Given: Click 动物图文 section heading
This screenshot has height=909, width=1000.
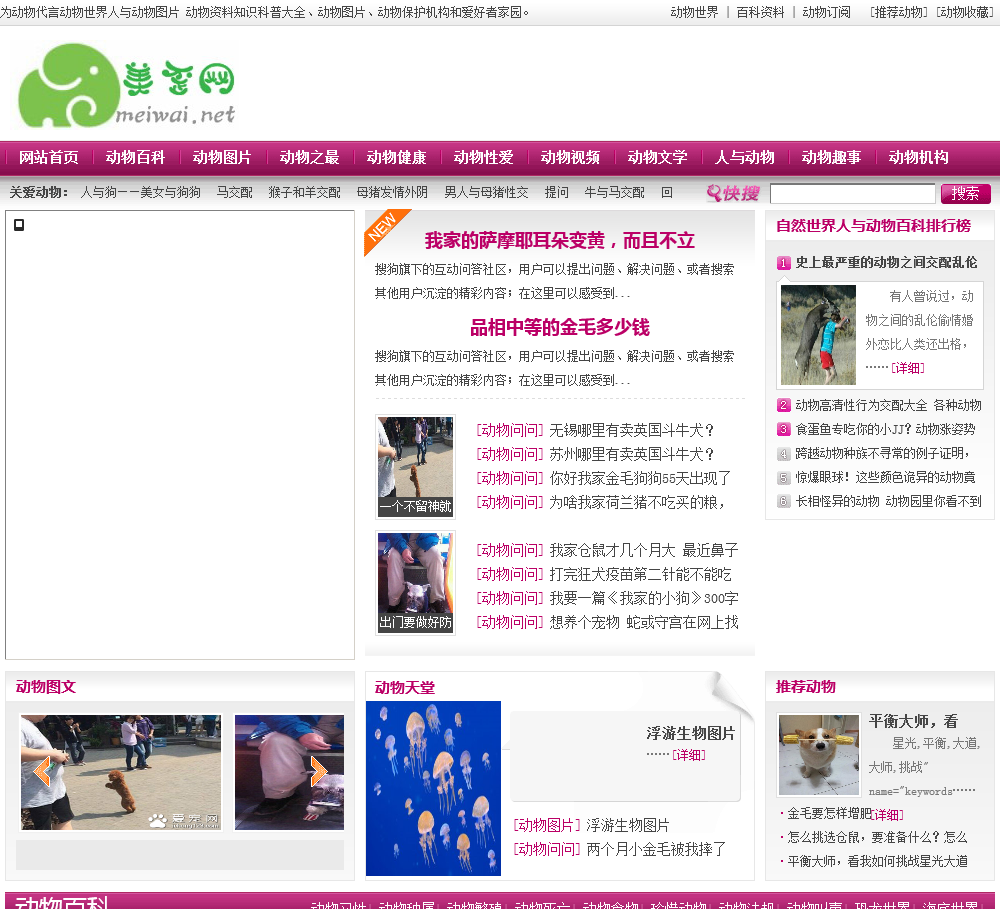Looking at the screenshot, I should [46, 687].
